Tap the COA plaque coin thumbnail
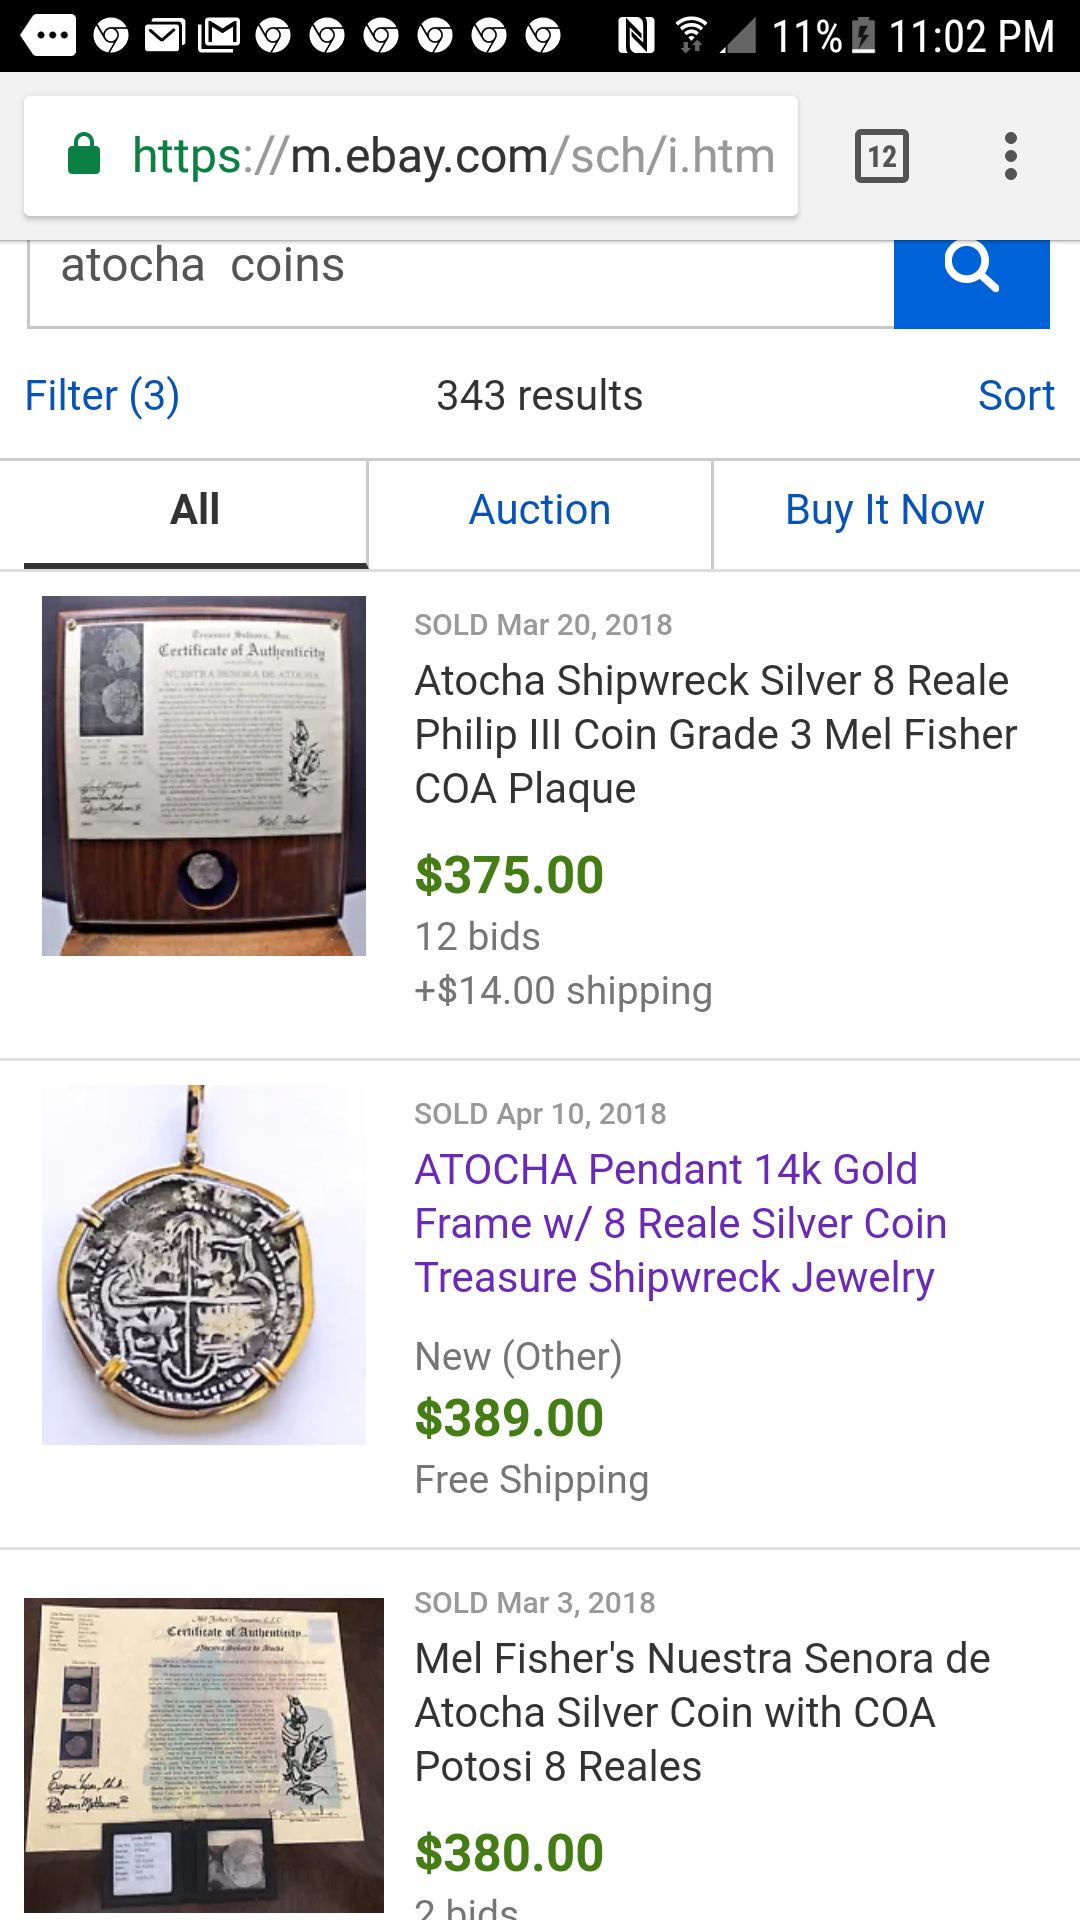Screen dimensions: 1080x1920 (204, 776)
